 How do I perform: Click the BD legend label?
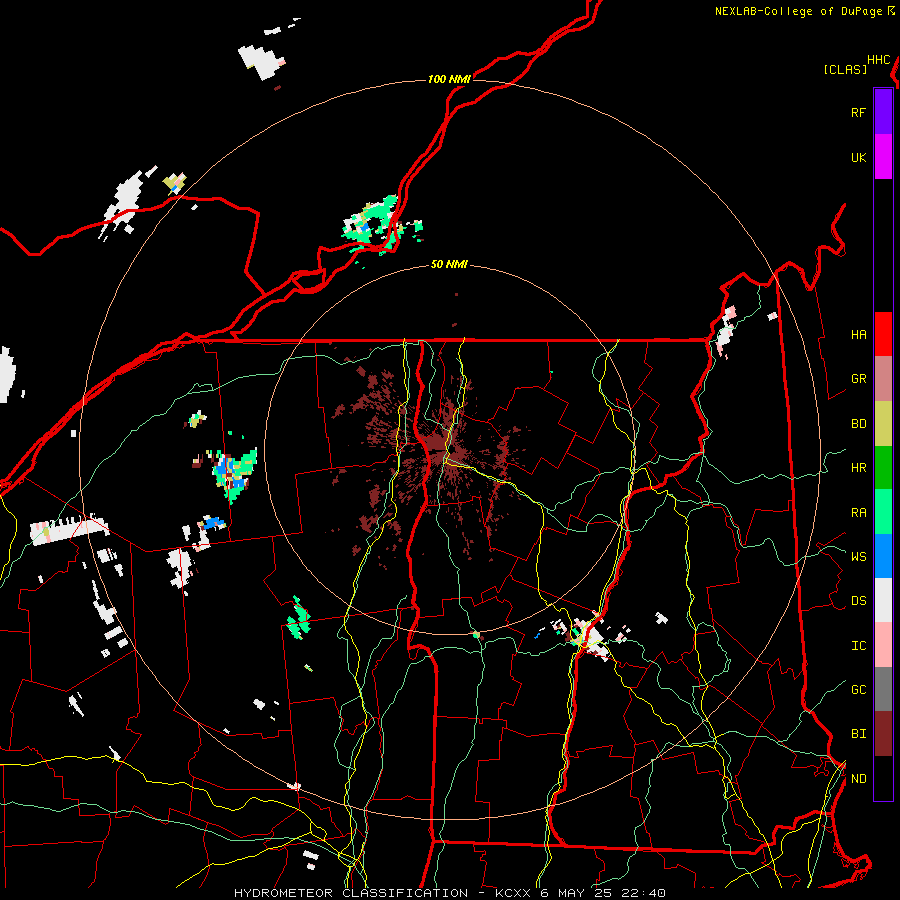(x=858, y=424)
